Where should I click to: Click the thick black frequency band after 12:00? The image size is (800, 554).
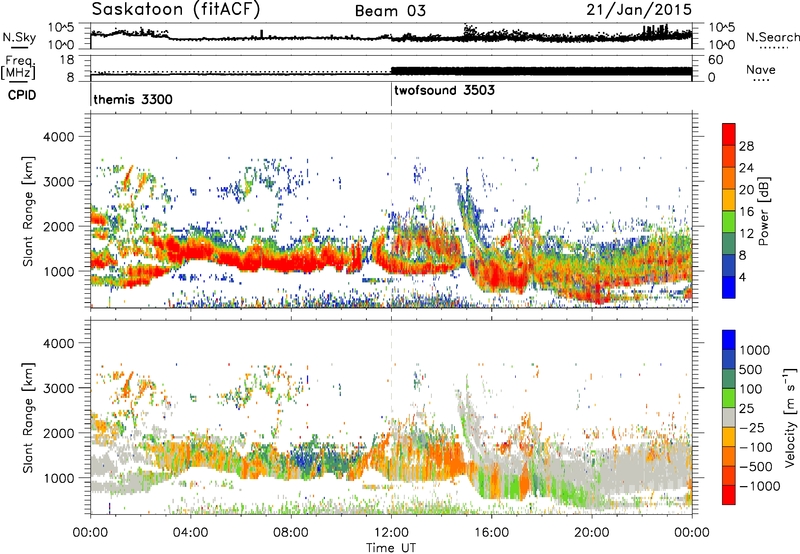[x=541, y=71]
